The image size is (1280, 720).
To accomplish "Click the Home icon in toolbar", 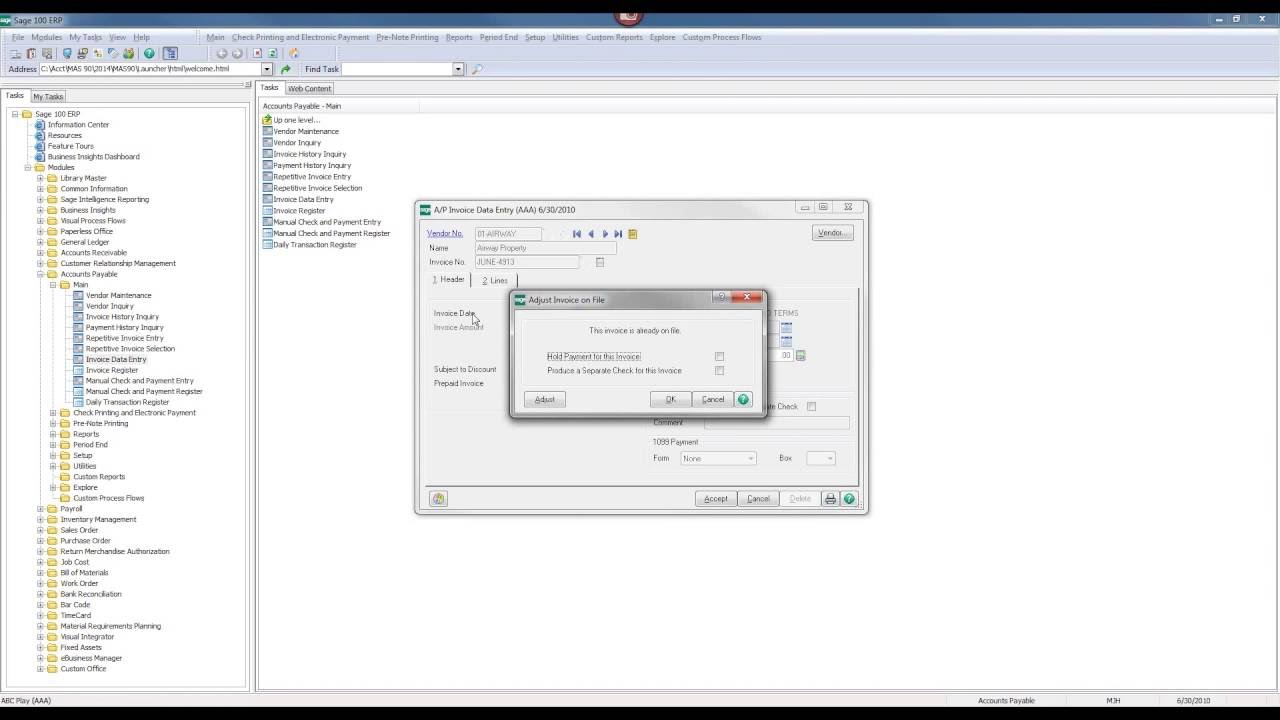I will tap(294, 54).
